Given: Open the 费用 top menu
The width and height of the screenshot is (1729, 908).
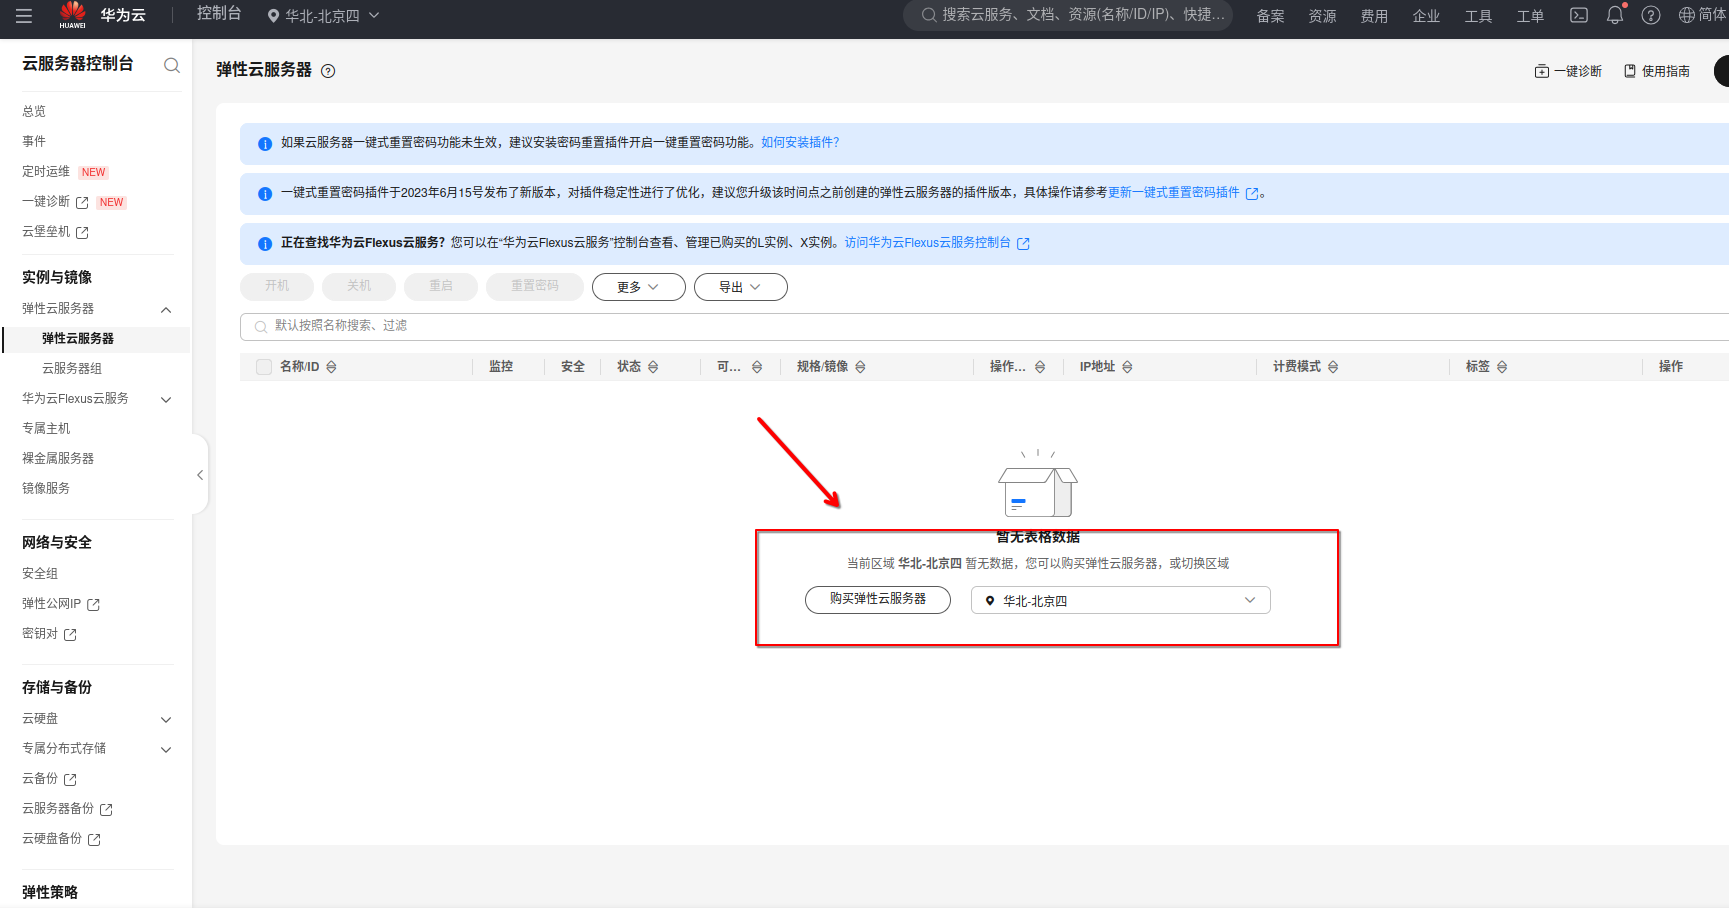Looking at the screenshot, I should point(1374,16).
